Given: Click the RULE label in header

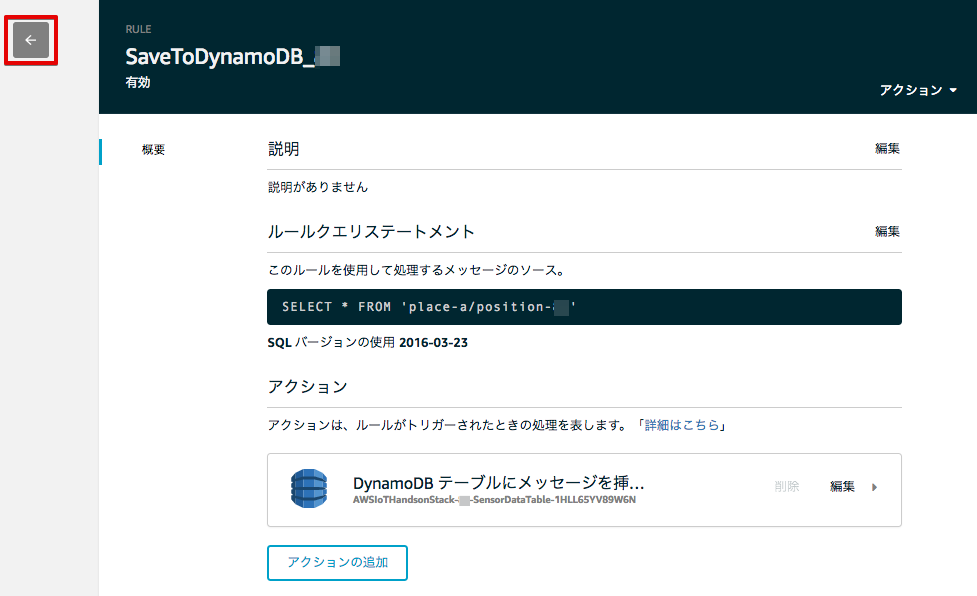Looking at the screenshot, I should tap(138, 29).
